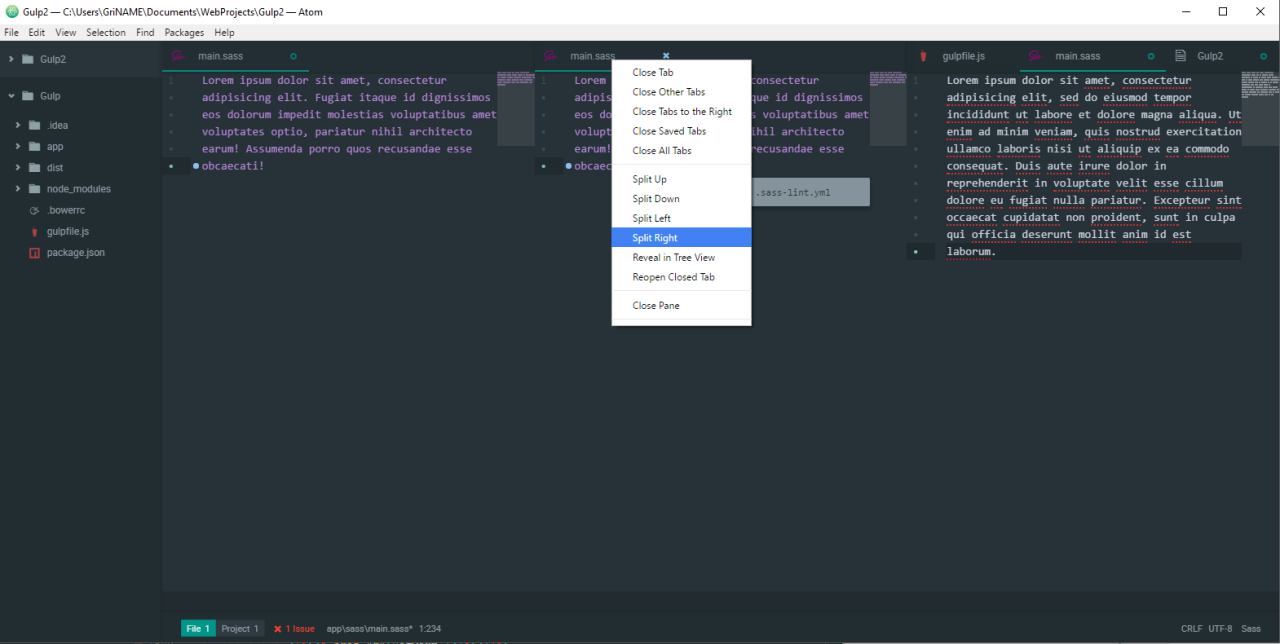Open the Help menu
Viewport: 1280px width, 644px height.
click(x=224, y=33)
